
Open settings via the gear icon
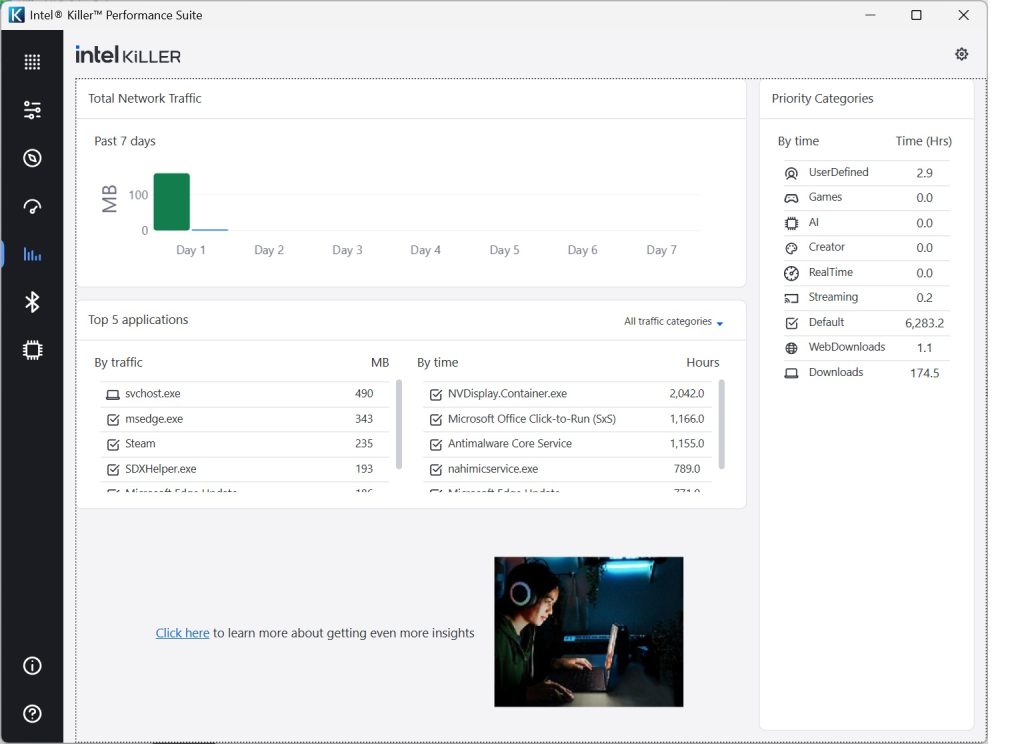point(961,54)
